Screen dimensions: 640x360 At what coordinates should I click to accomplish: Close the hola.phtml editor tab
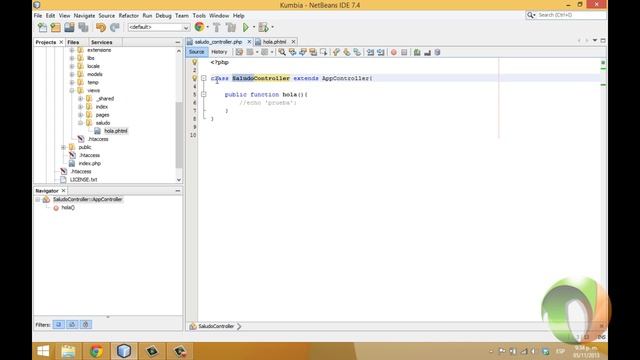[293, 42]
